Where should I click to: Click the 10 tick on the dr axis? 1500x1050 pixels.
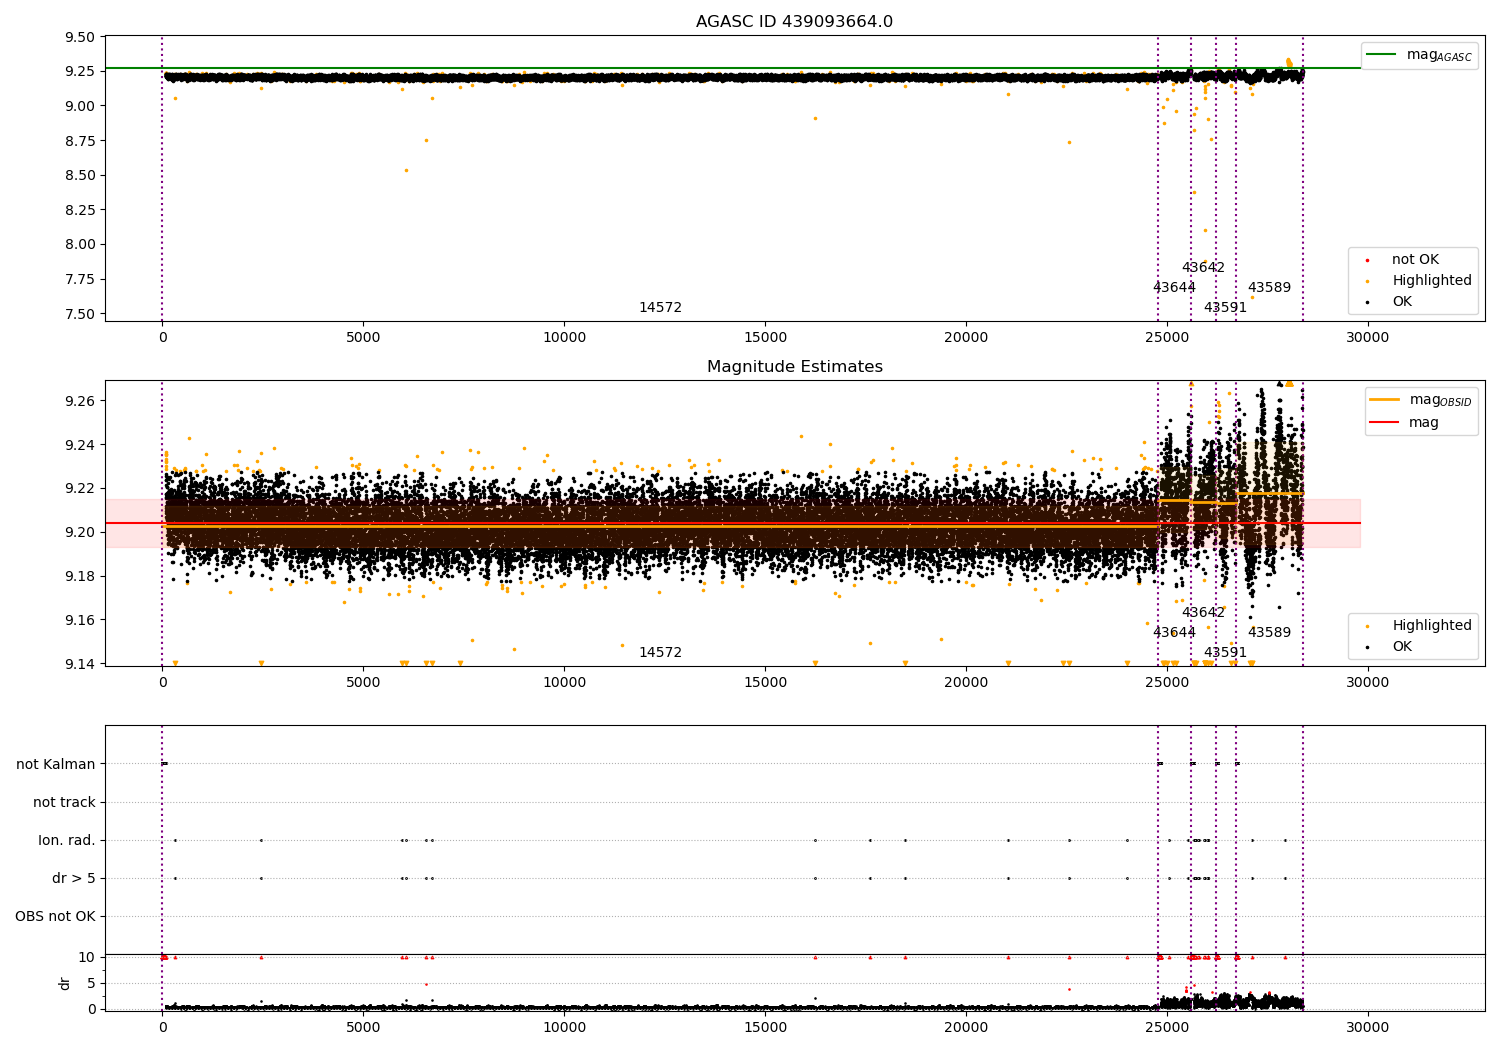87,958
